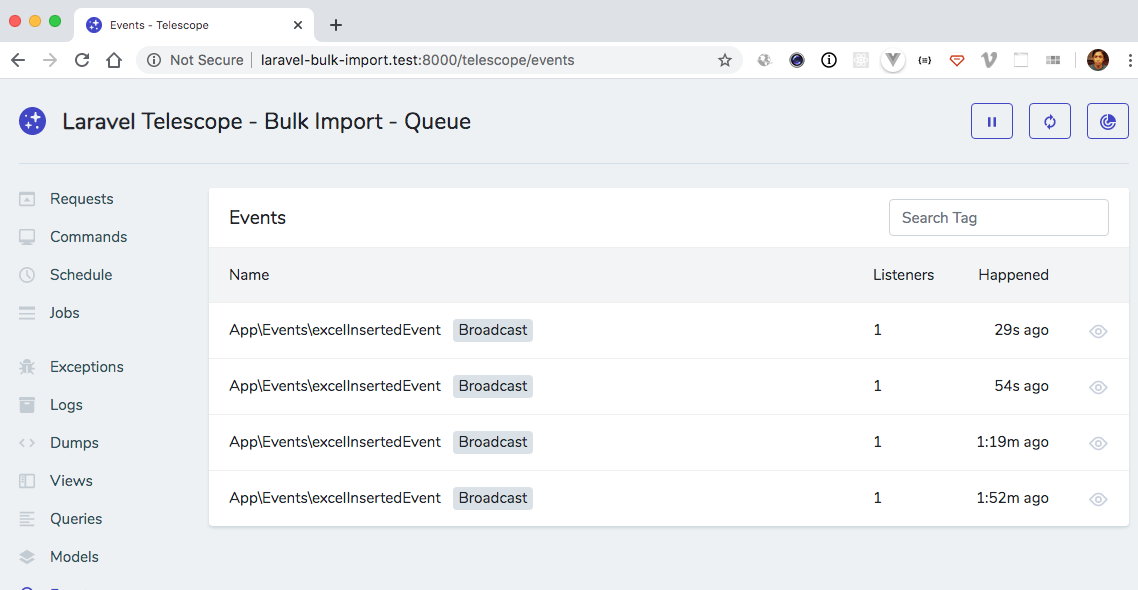Open Views in the sidebar
The image size is (1138, 590).
point(71,480)
